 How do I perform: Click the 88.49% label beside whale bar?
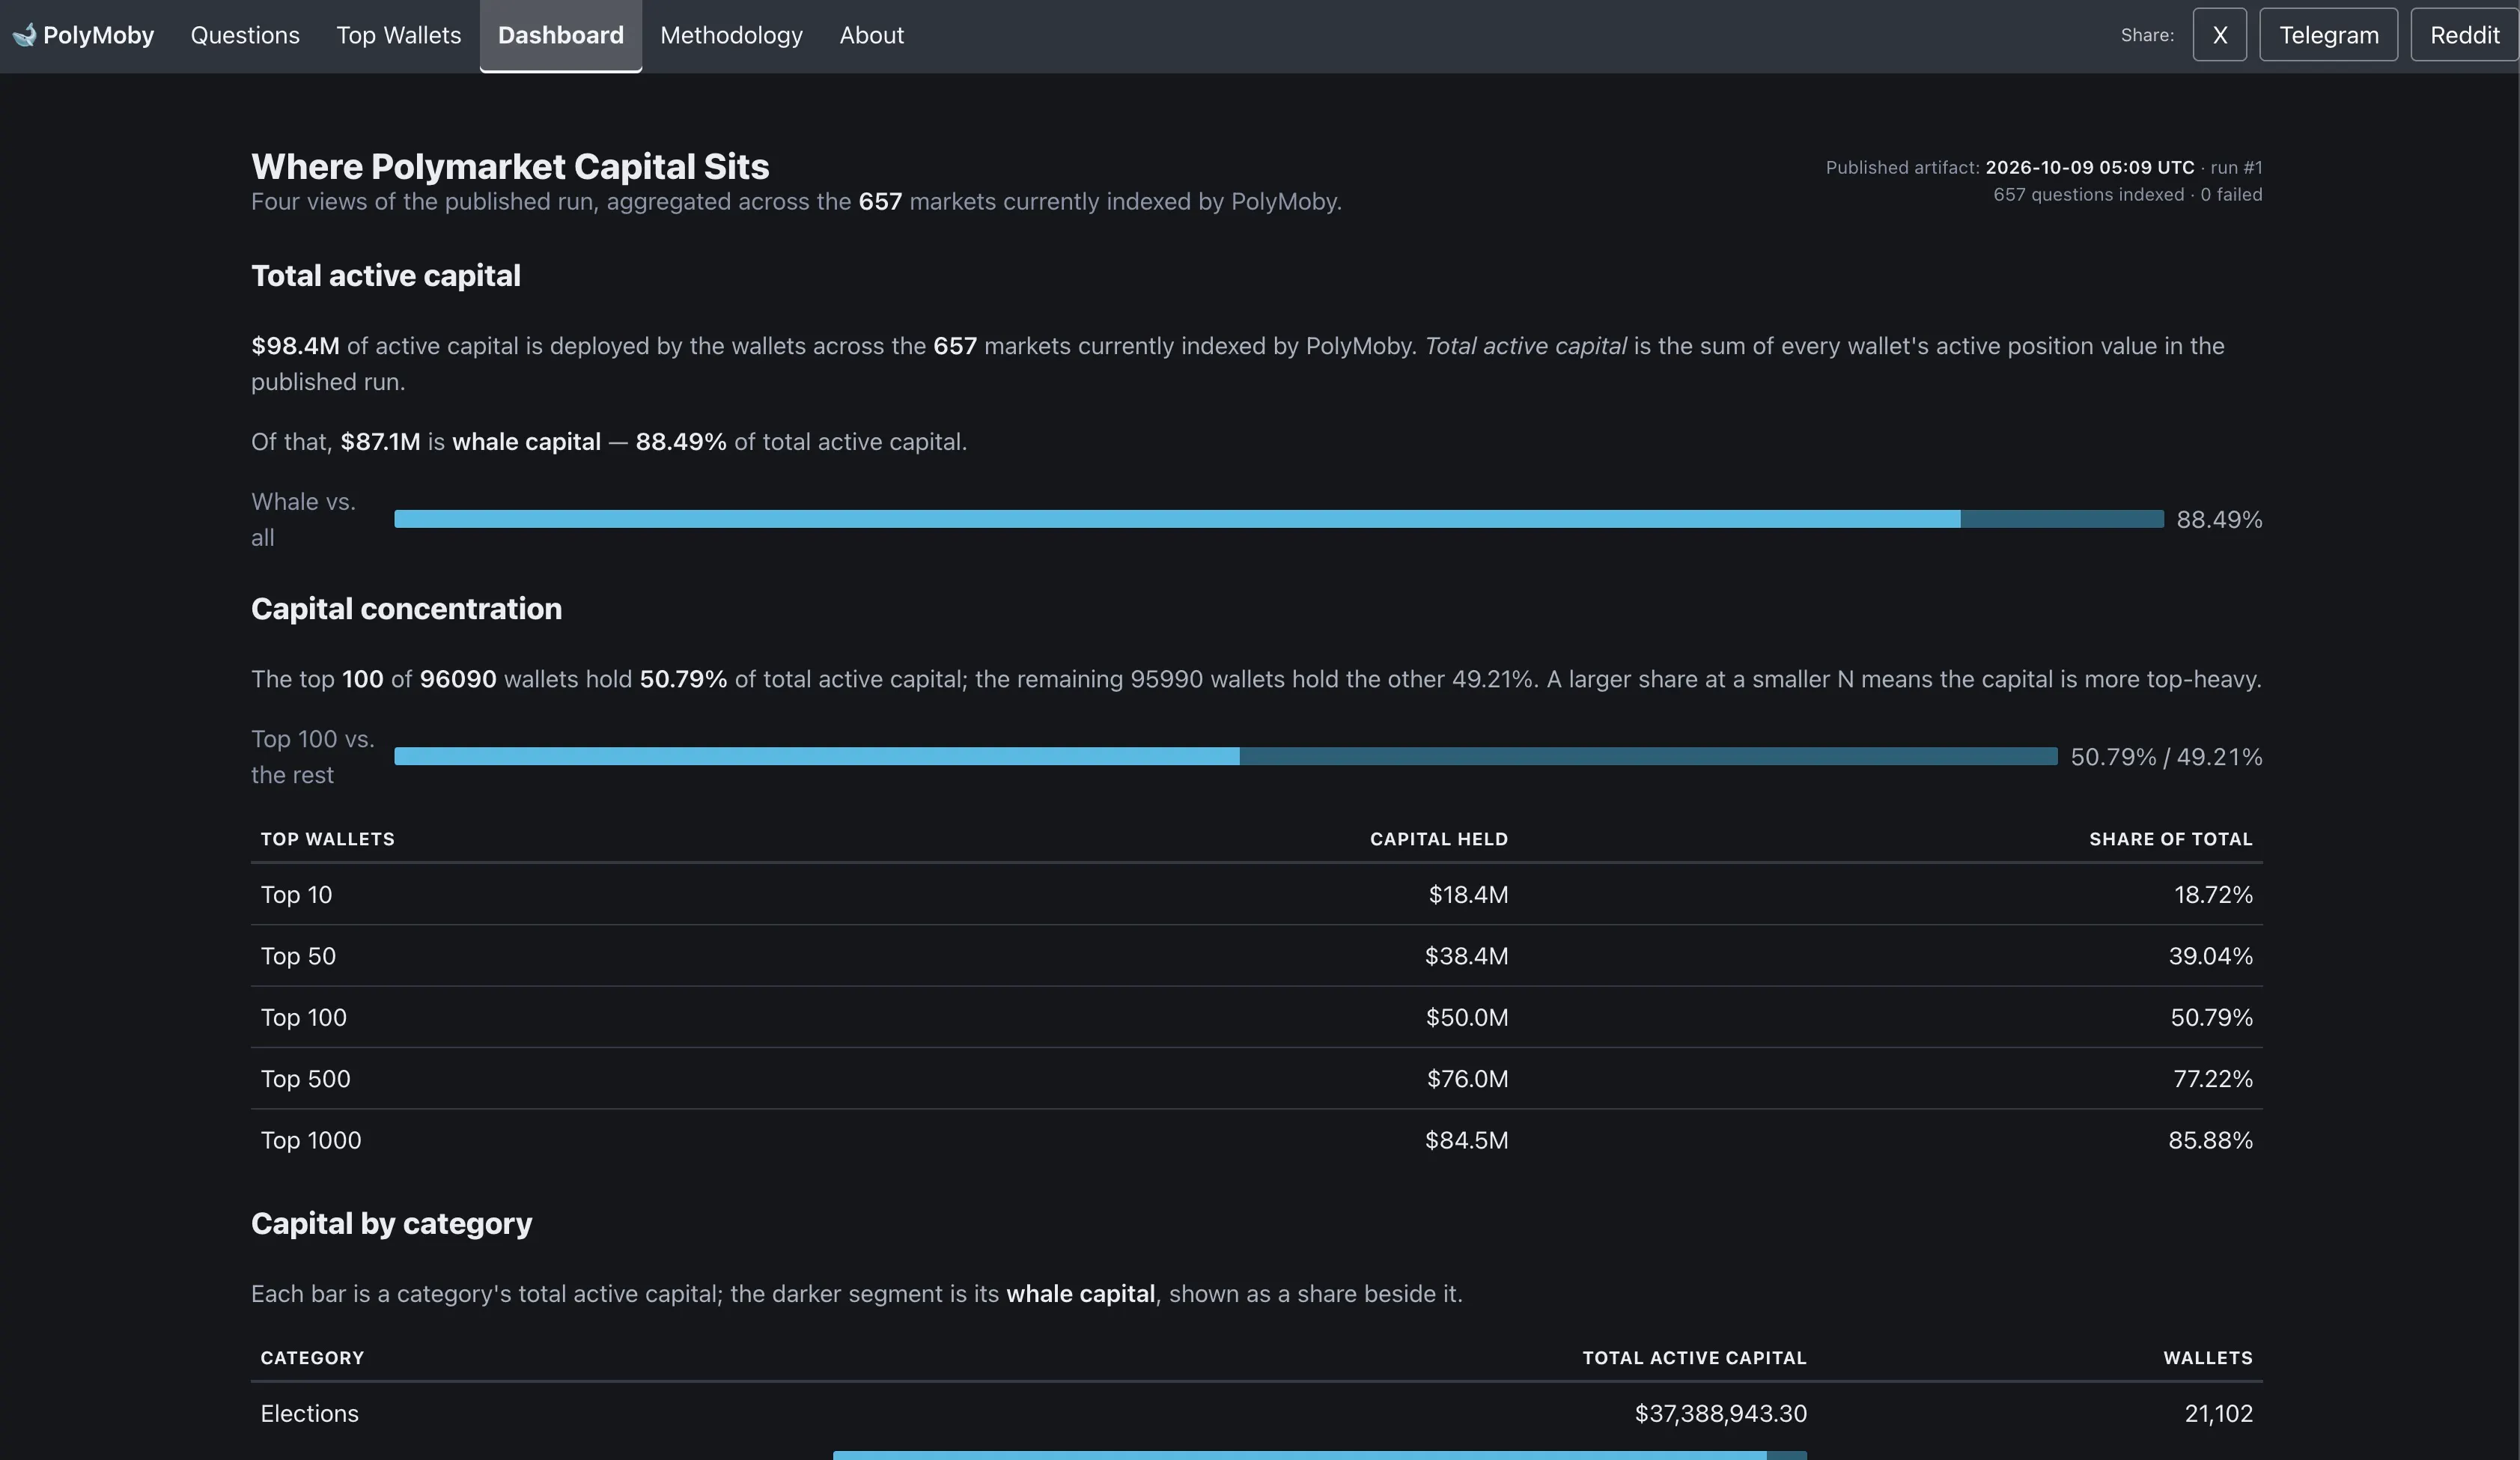2218,519
